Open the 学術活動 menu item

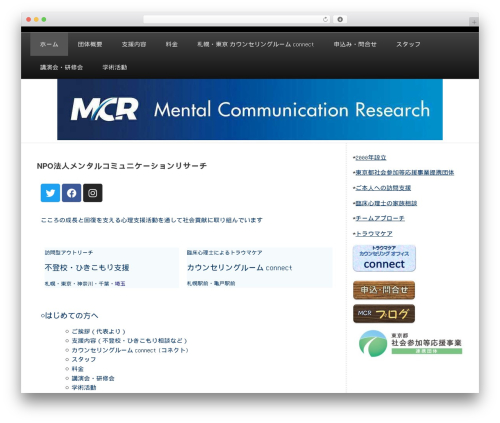click(115, 67)
